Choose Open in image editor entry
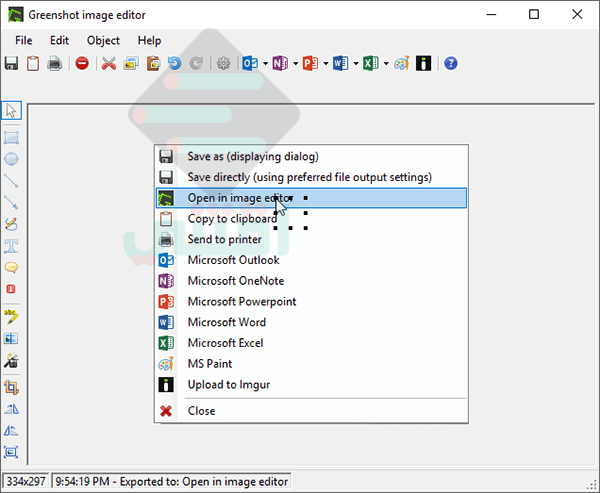This screenshot has width=600, height=493. 311,198
